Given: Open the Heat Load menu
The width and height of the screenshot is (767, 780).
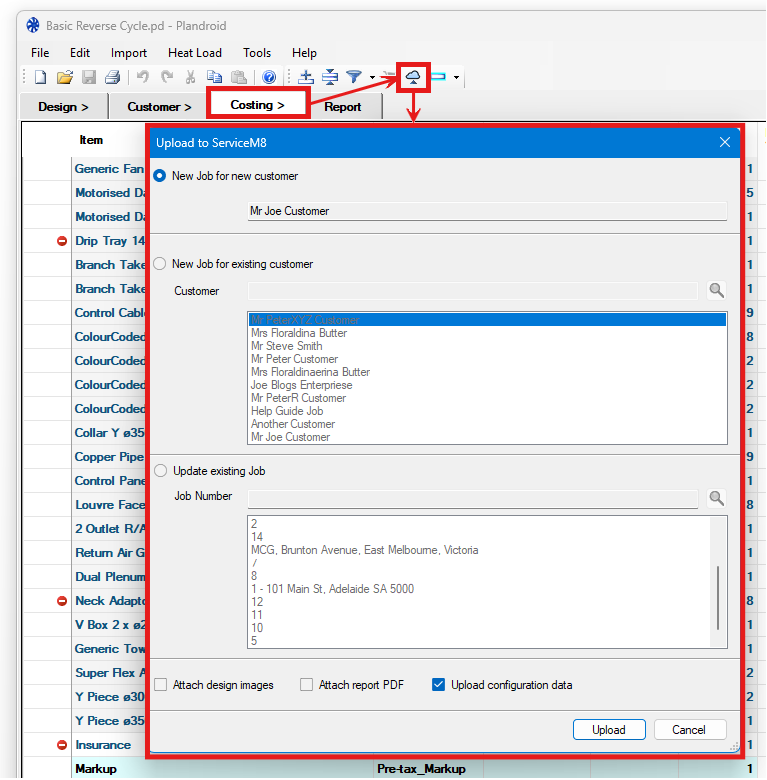Looking at the screenshot, I should (x=195, y=53).
